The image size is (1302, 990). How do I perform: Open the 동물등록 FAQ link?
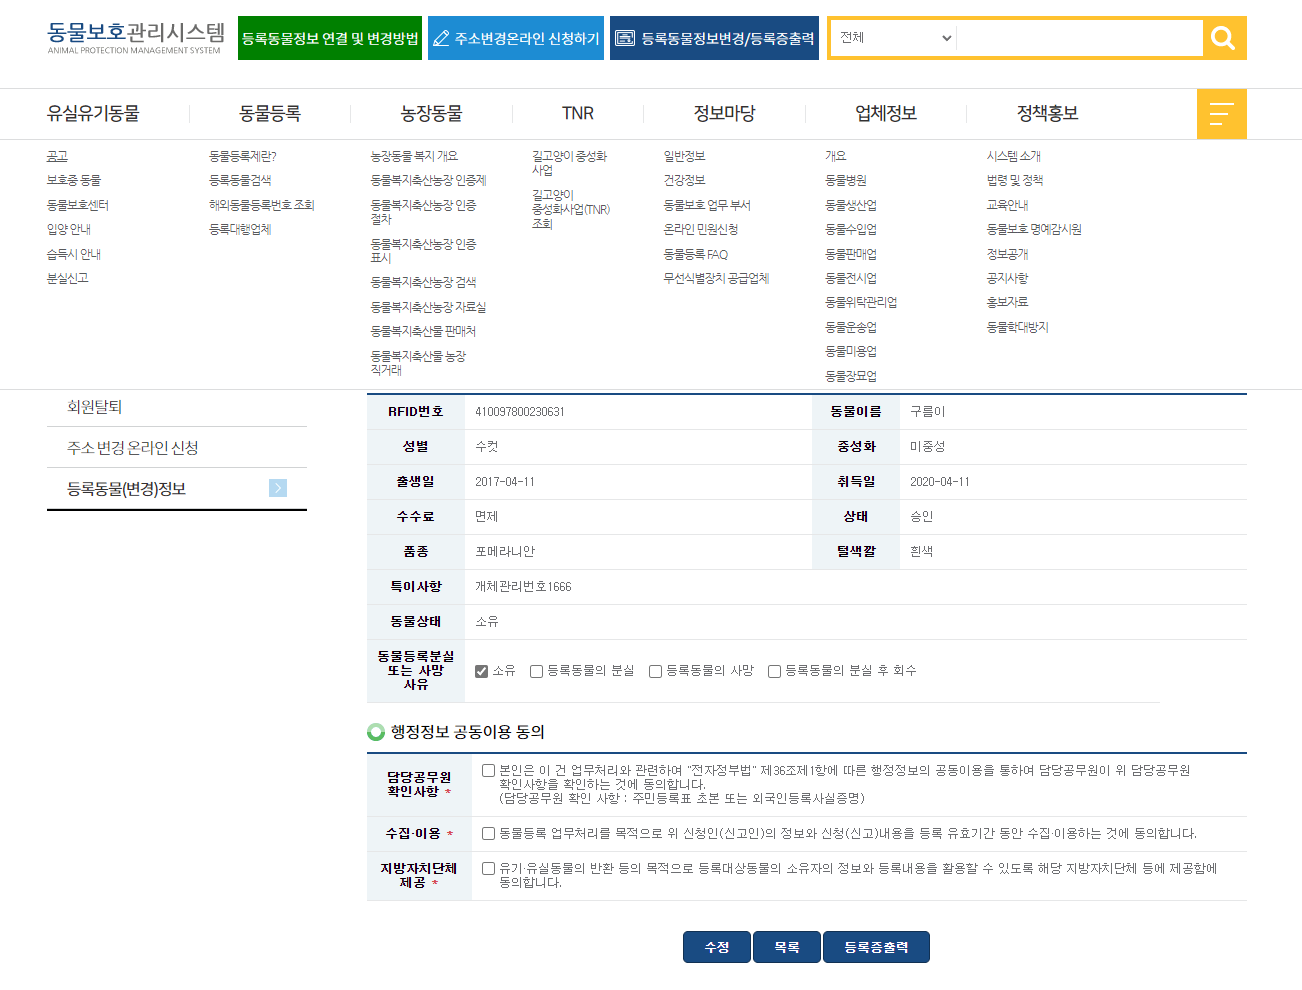point(696,254)
